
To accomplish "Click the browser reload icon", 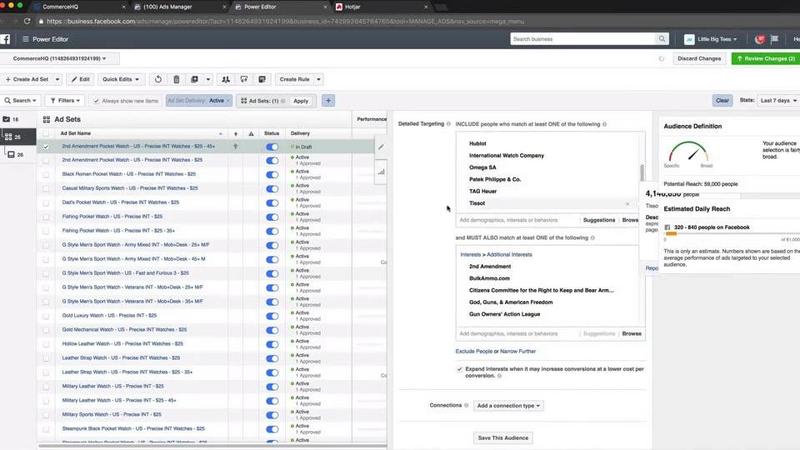I will pos(27,21).
